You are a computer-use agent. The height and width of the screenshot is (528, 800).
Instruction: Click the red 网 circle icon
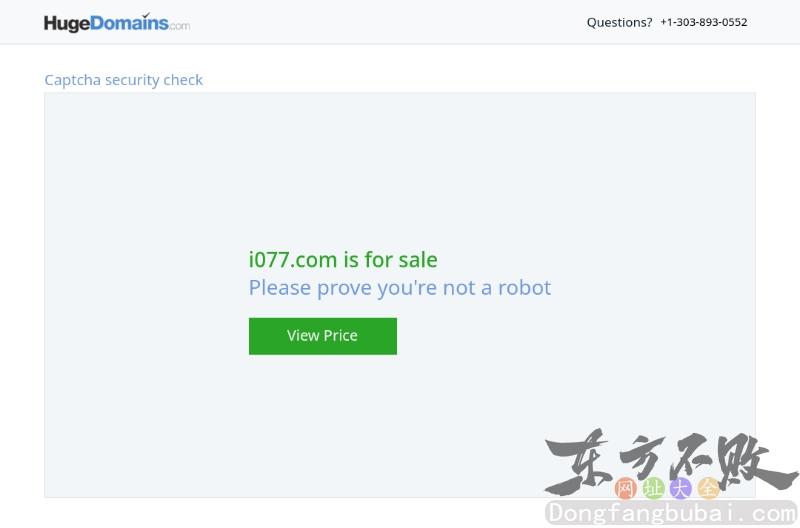(x=626, y=488)
